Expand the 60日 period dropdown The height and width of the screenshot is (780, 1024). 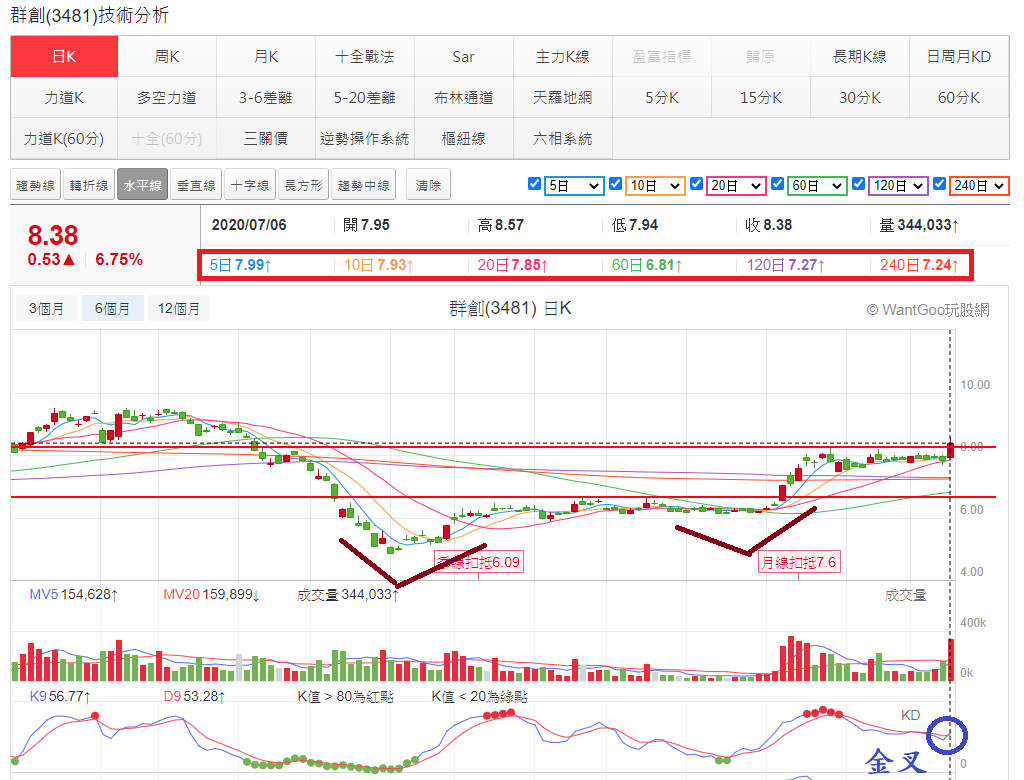tap(817, 186)
